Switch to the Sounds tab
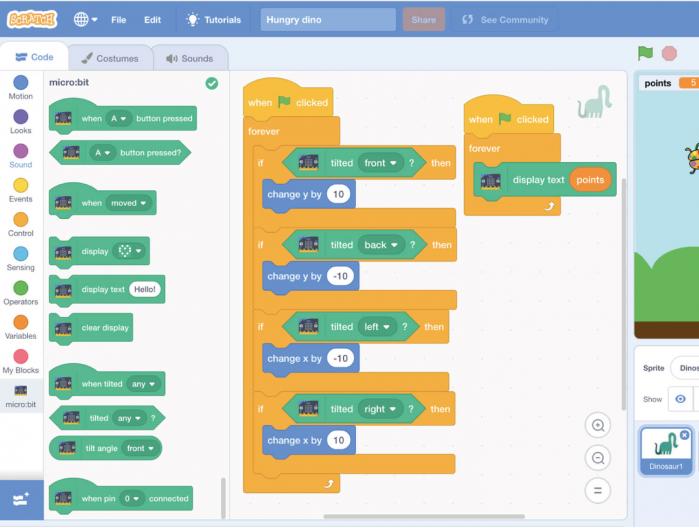This screenshot has height=528, width=699. pyautogui.click(x=190, y=58)
